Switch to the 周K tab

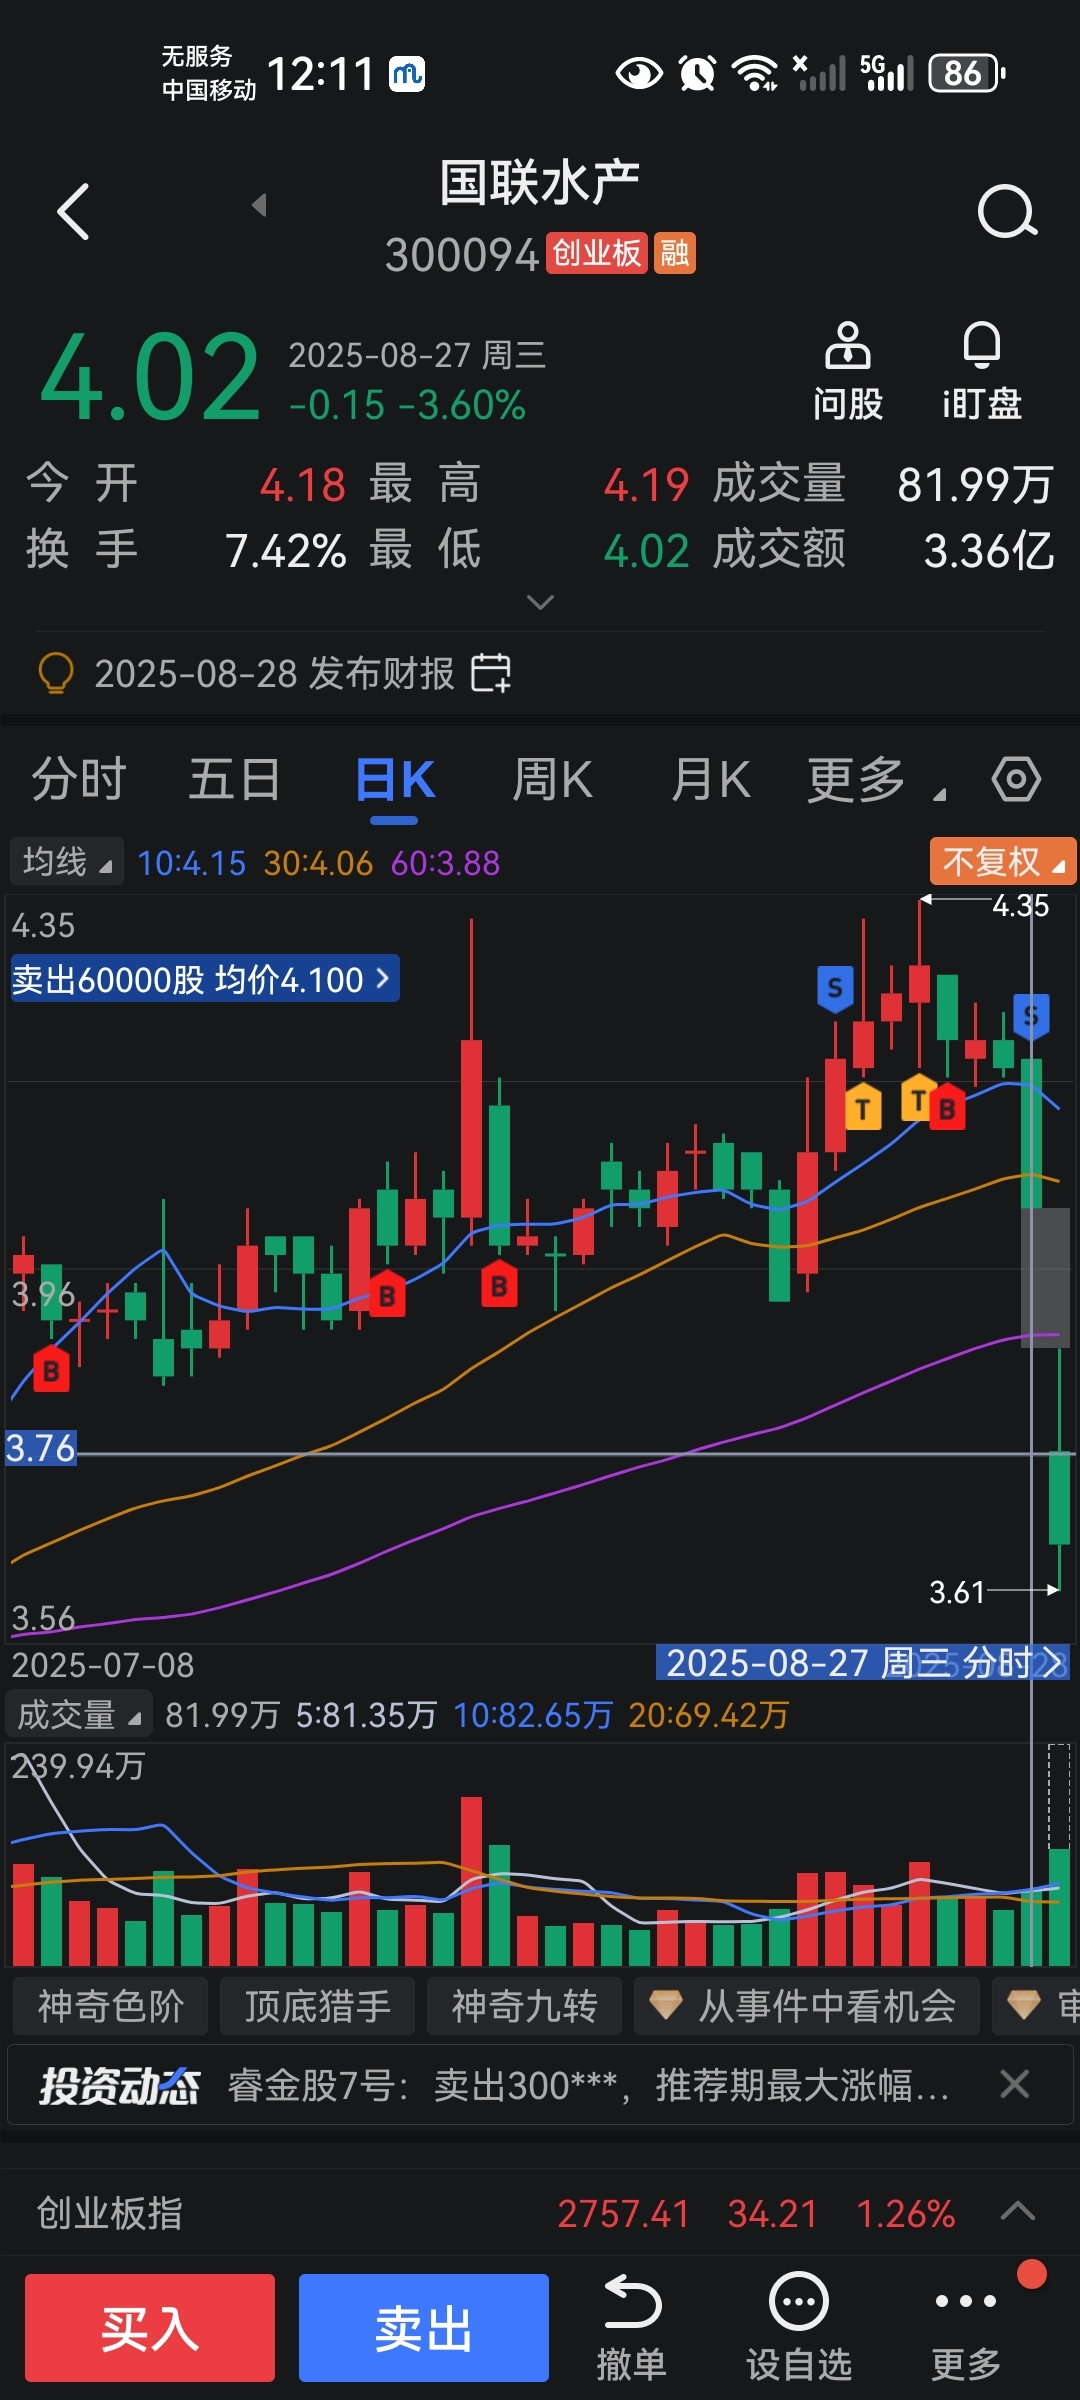click(x=553, y=780)
